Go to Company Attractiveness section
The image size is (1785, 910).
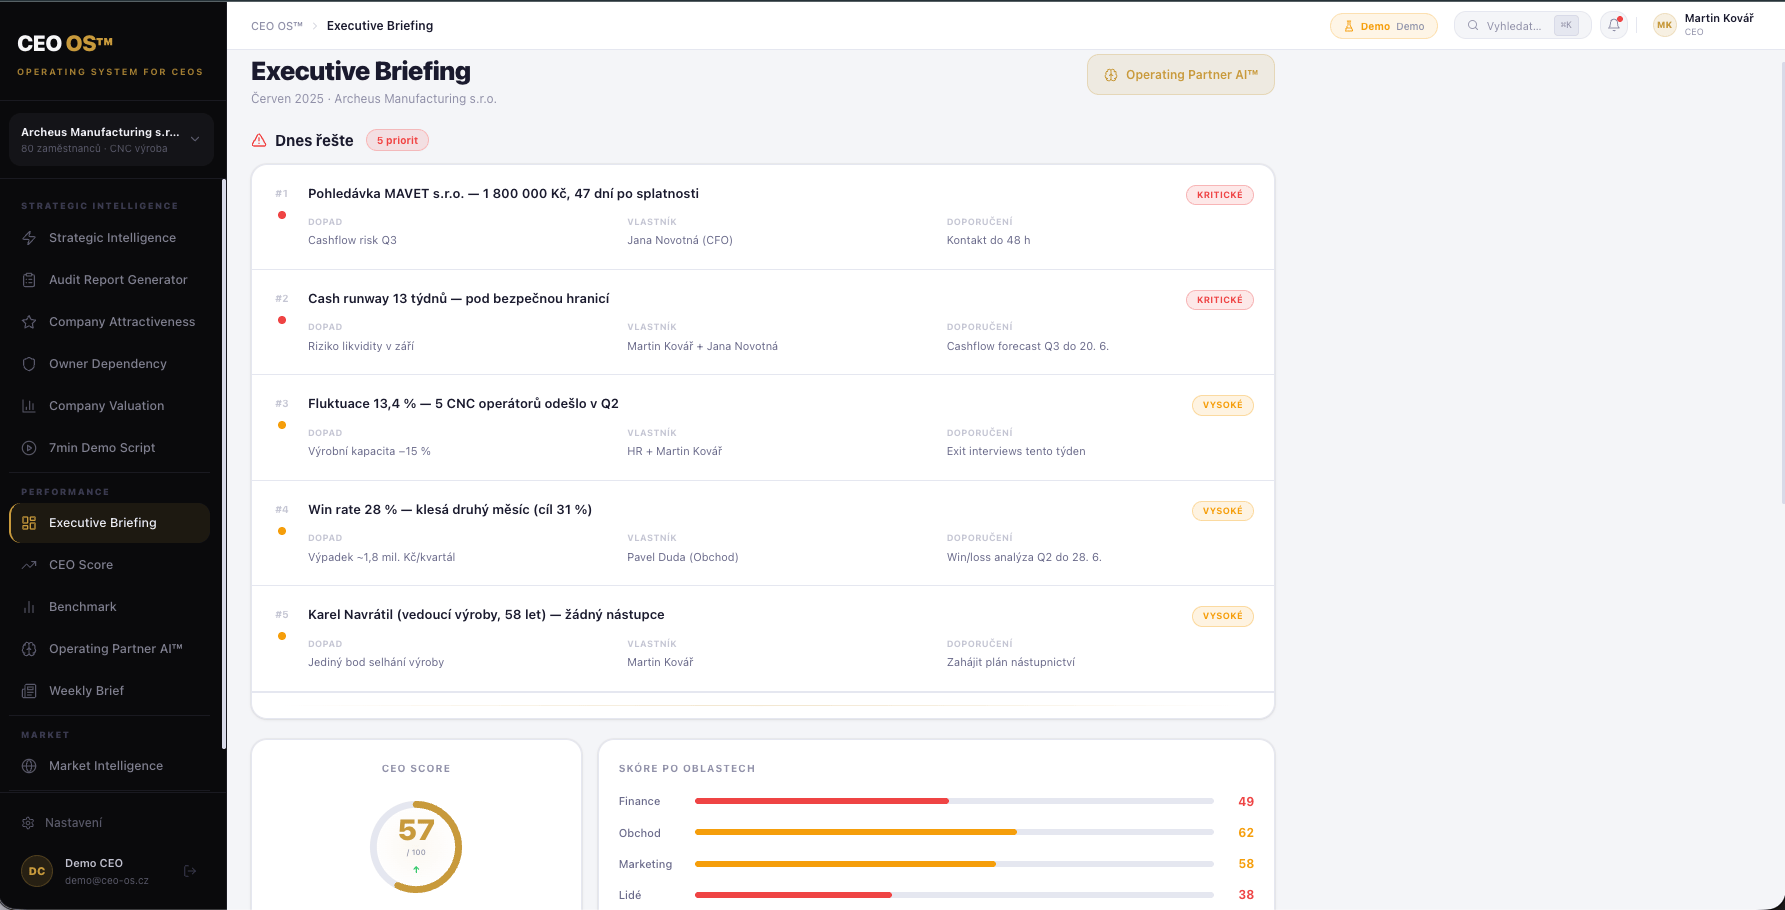[x=110, y=322]
